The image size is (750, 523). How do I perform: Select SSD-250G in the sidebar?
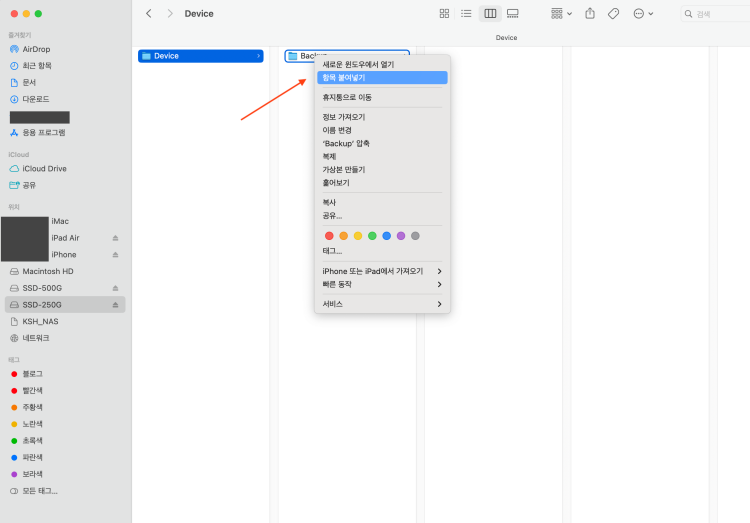65,305
